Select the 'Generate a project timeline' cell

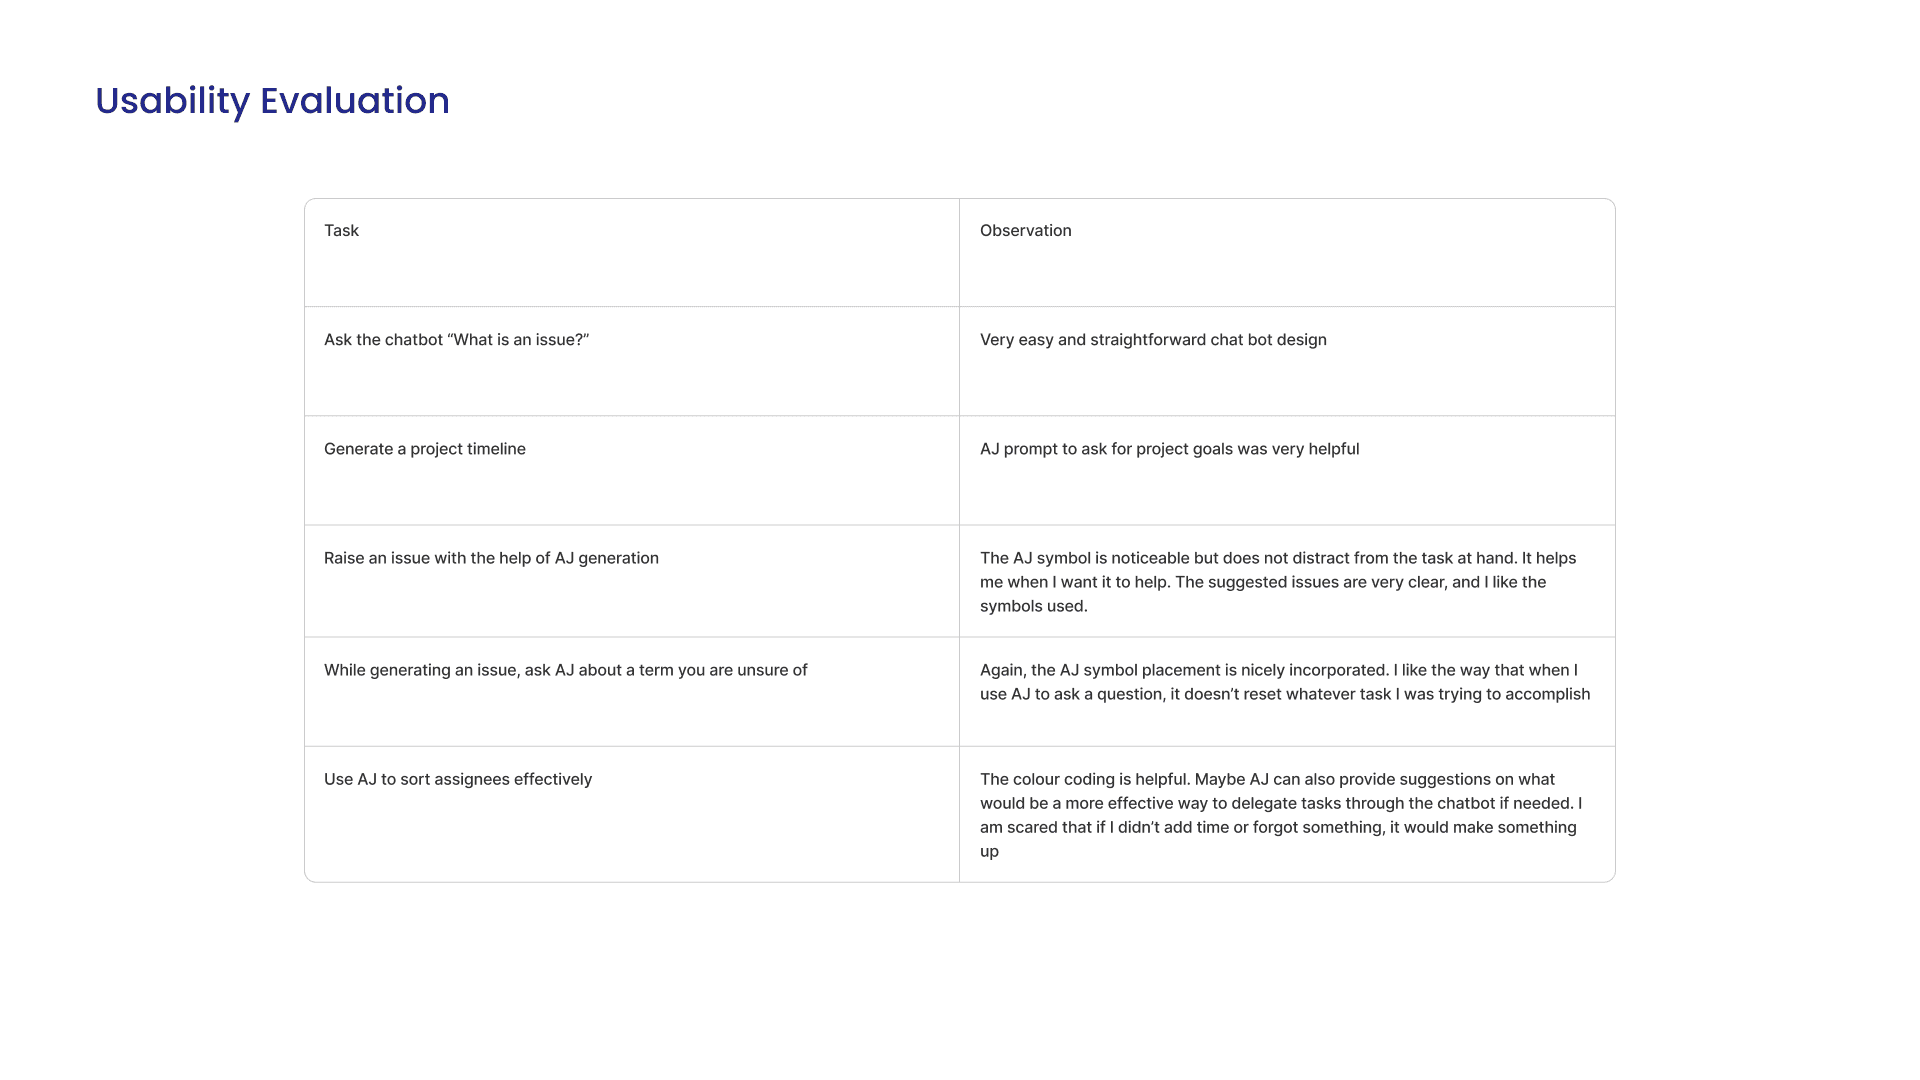[632, 470]
